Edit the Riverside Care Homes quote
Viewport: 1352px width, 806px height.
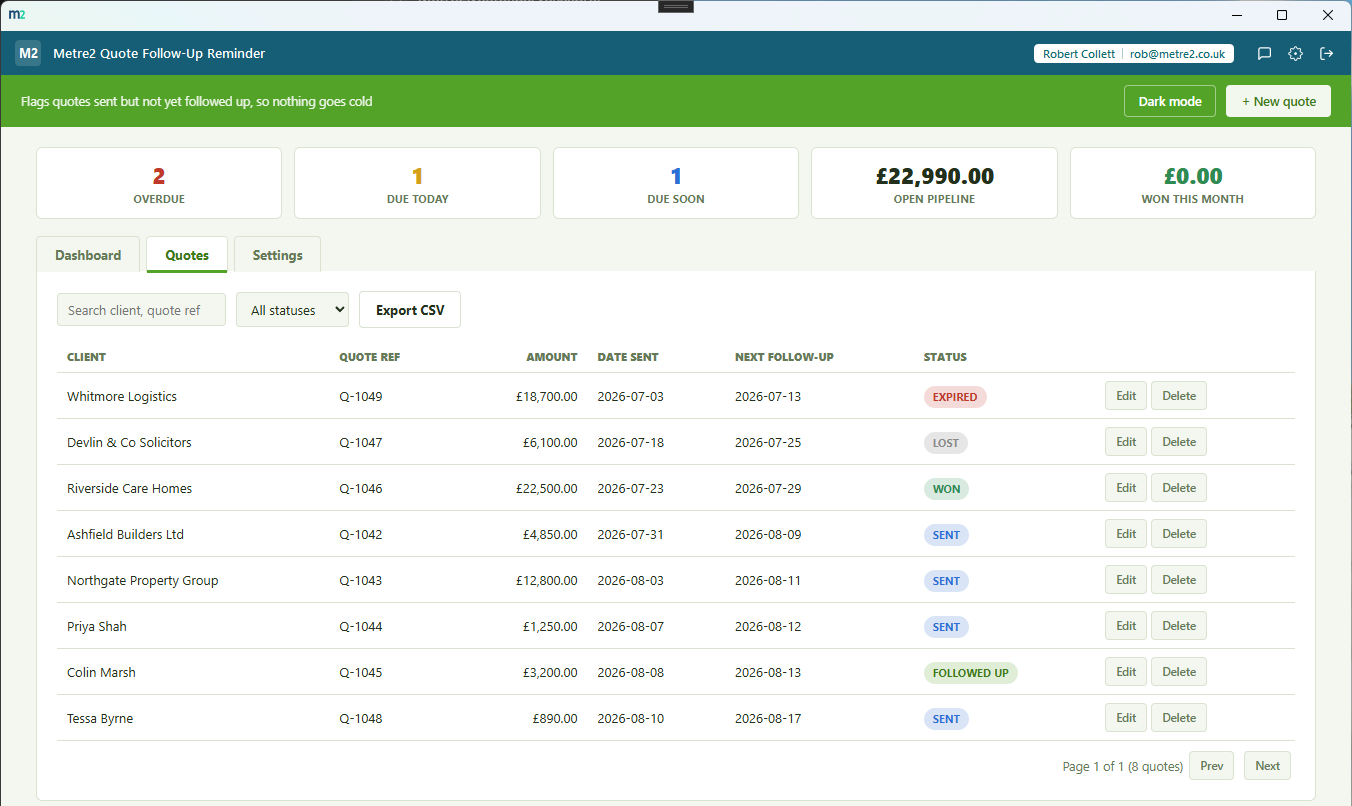click(1126, 488)
